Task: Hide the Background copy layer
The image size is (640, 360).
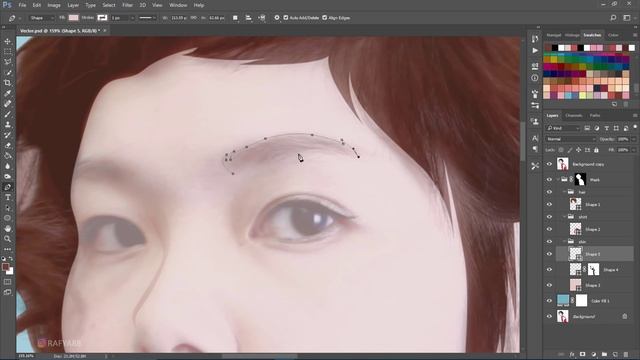Action: (549, 164)
